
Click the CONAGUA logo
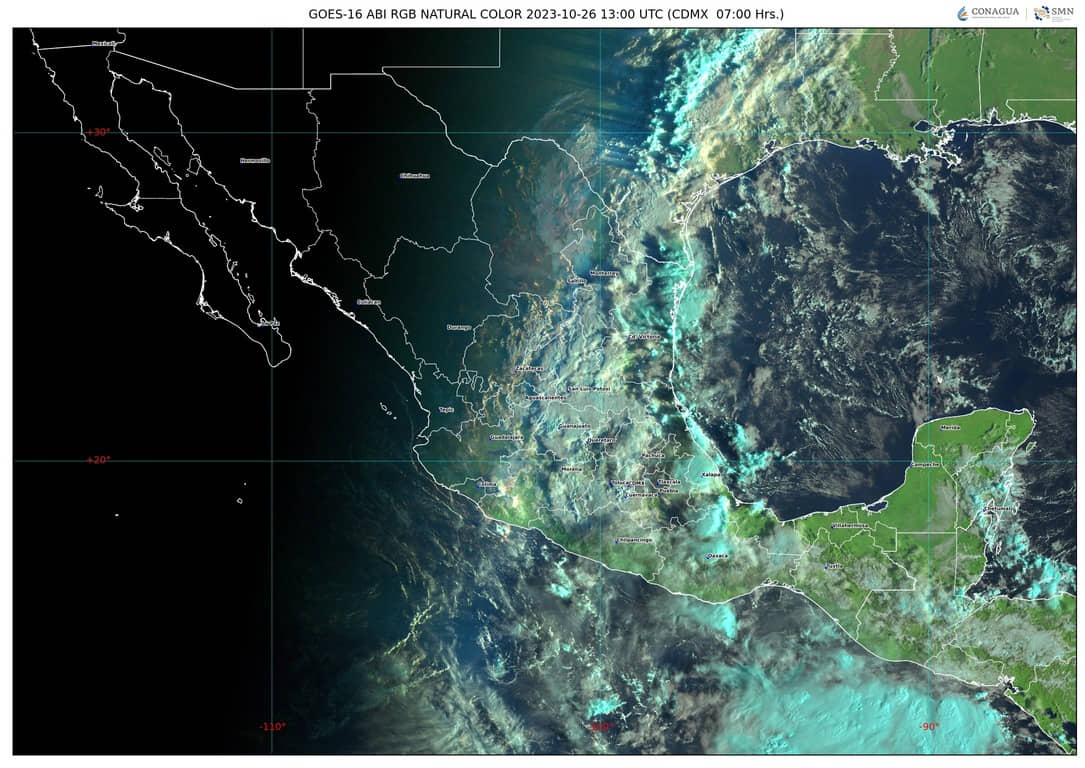tap(988, 13)
